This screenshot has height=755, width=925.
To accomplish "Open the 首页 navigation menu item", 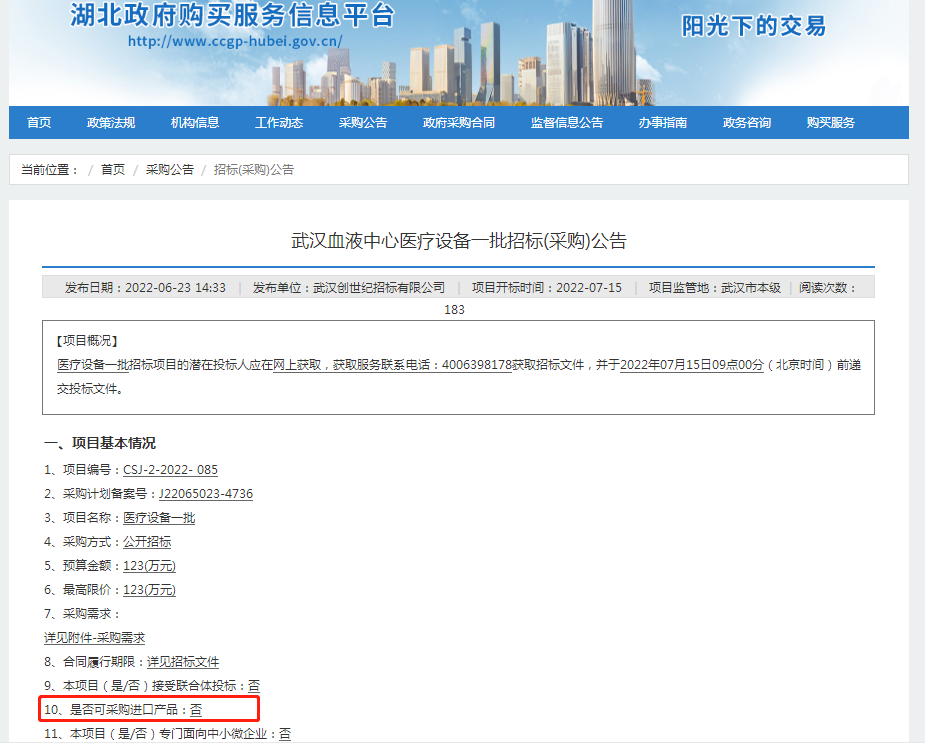I will tap(39, 123).
